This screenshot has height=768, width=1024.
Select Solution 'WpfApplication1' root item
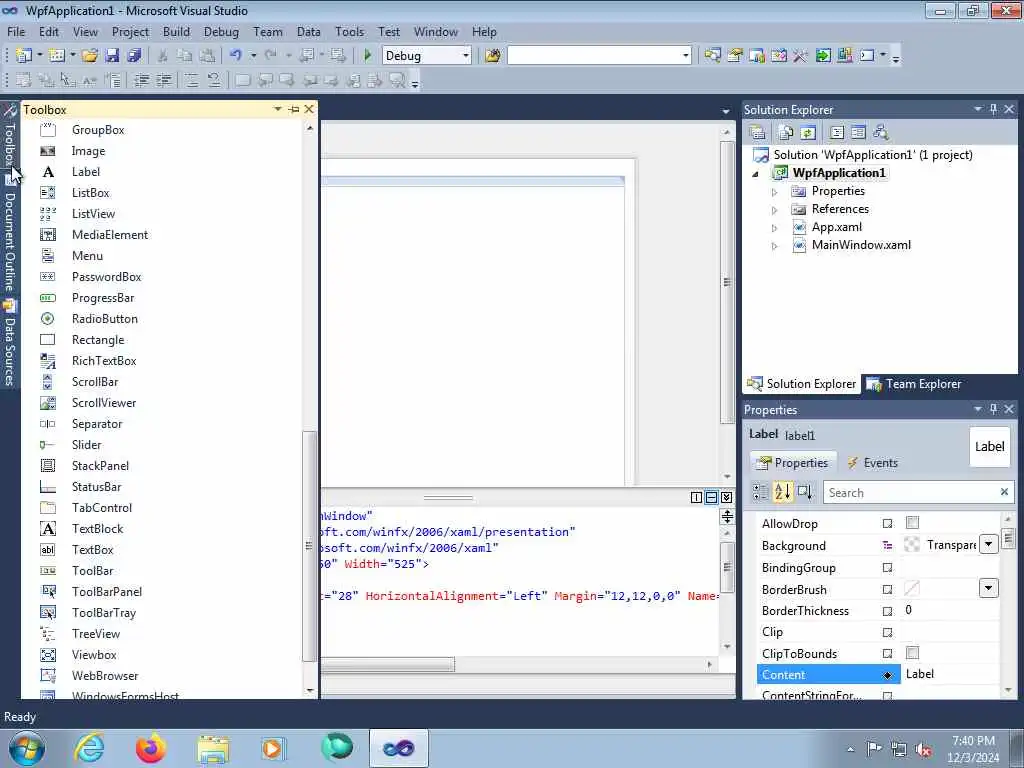coord(872,155)
